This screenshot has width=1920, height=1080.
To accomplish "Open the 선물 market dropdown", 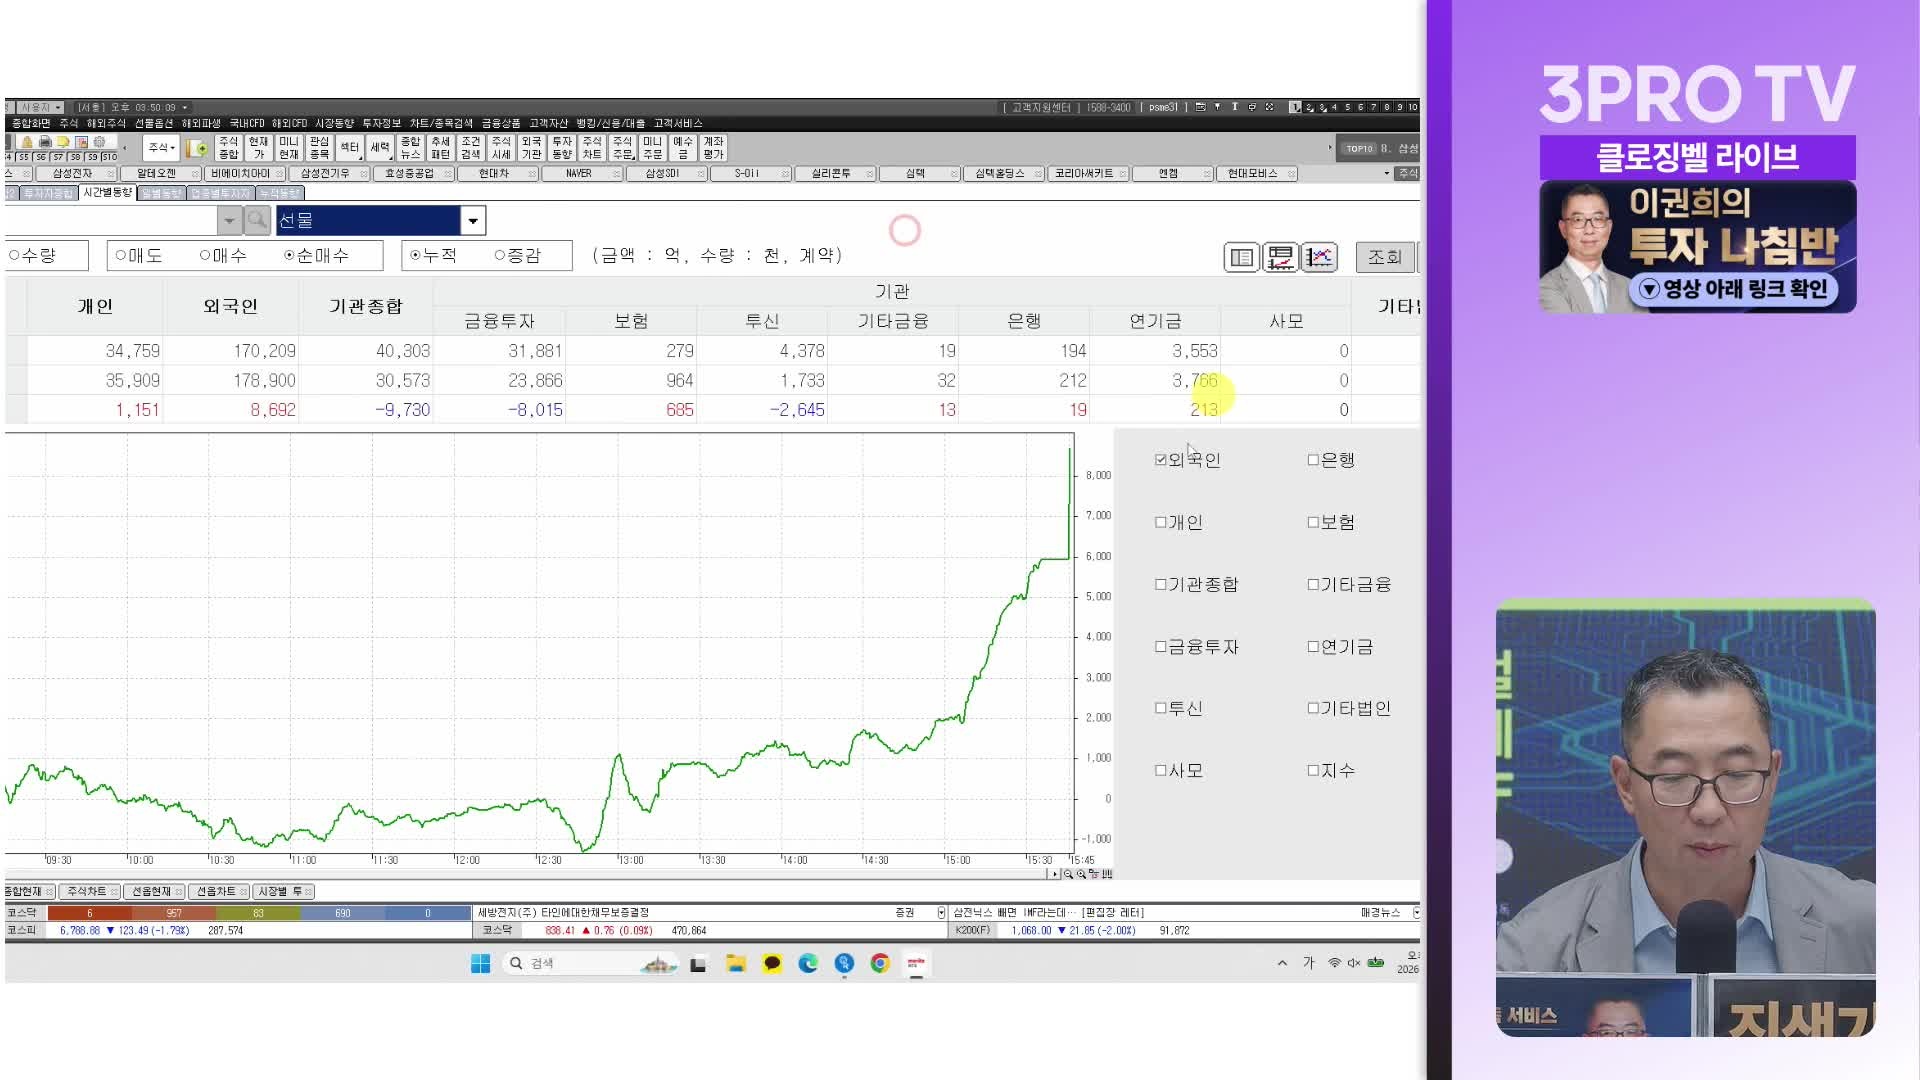I will 473,220.
